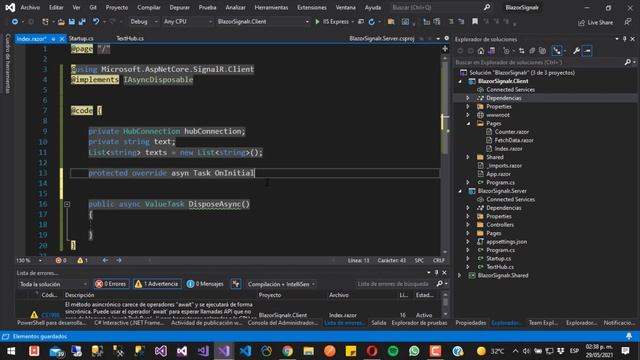Click the error count icon below editor

point(58,260)
